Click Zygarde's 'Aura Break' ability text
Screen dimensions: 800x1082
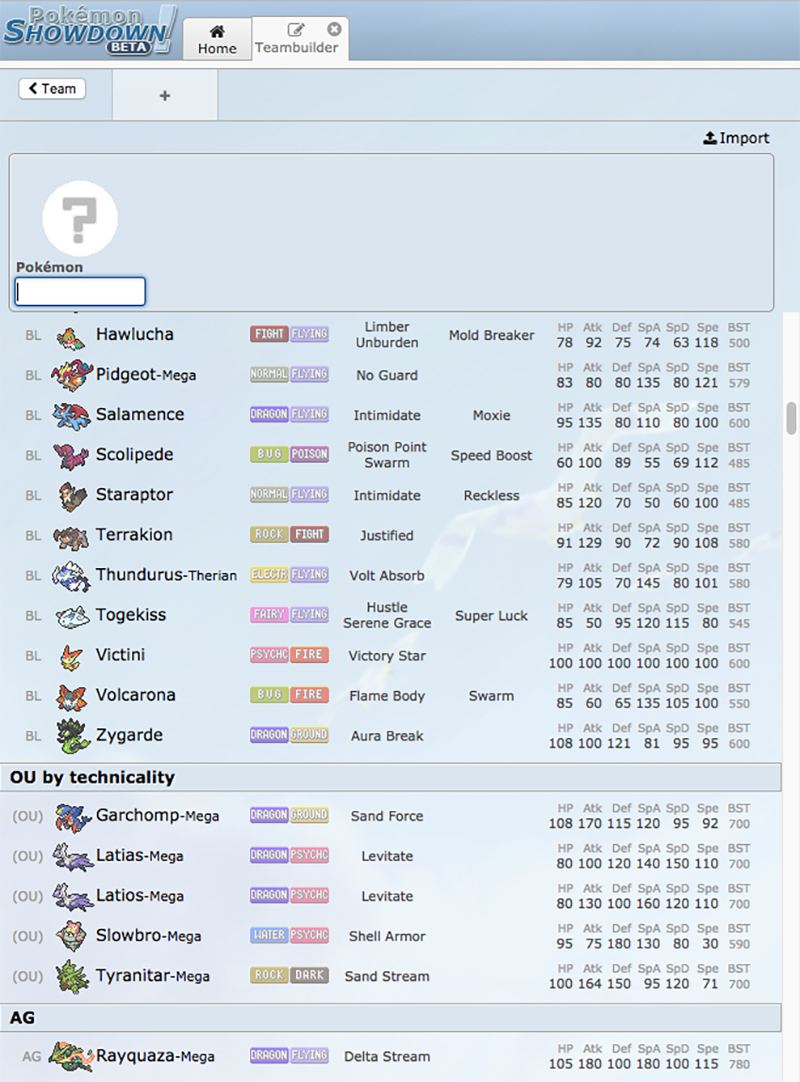pos(387,736)
